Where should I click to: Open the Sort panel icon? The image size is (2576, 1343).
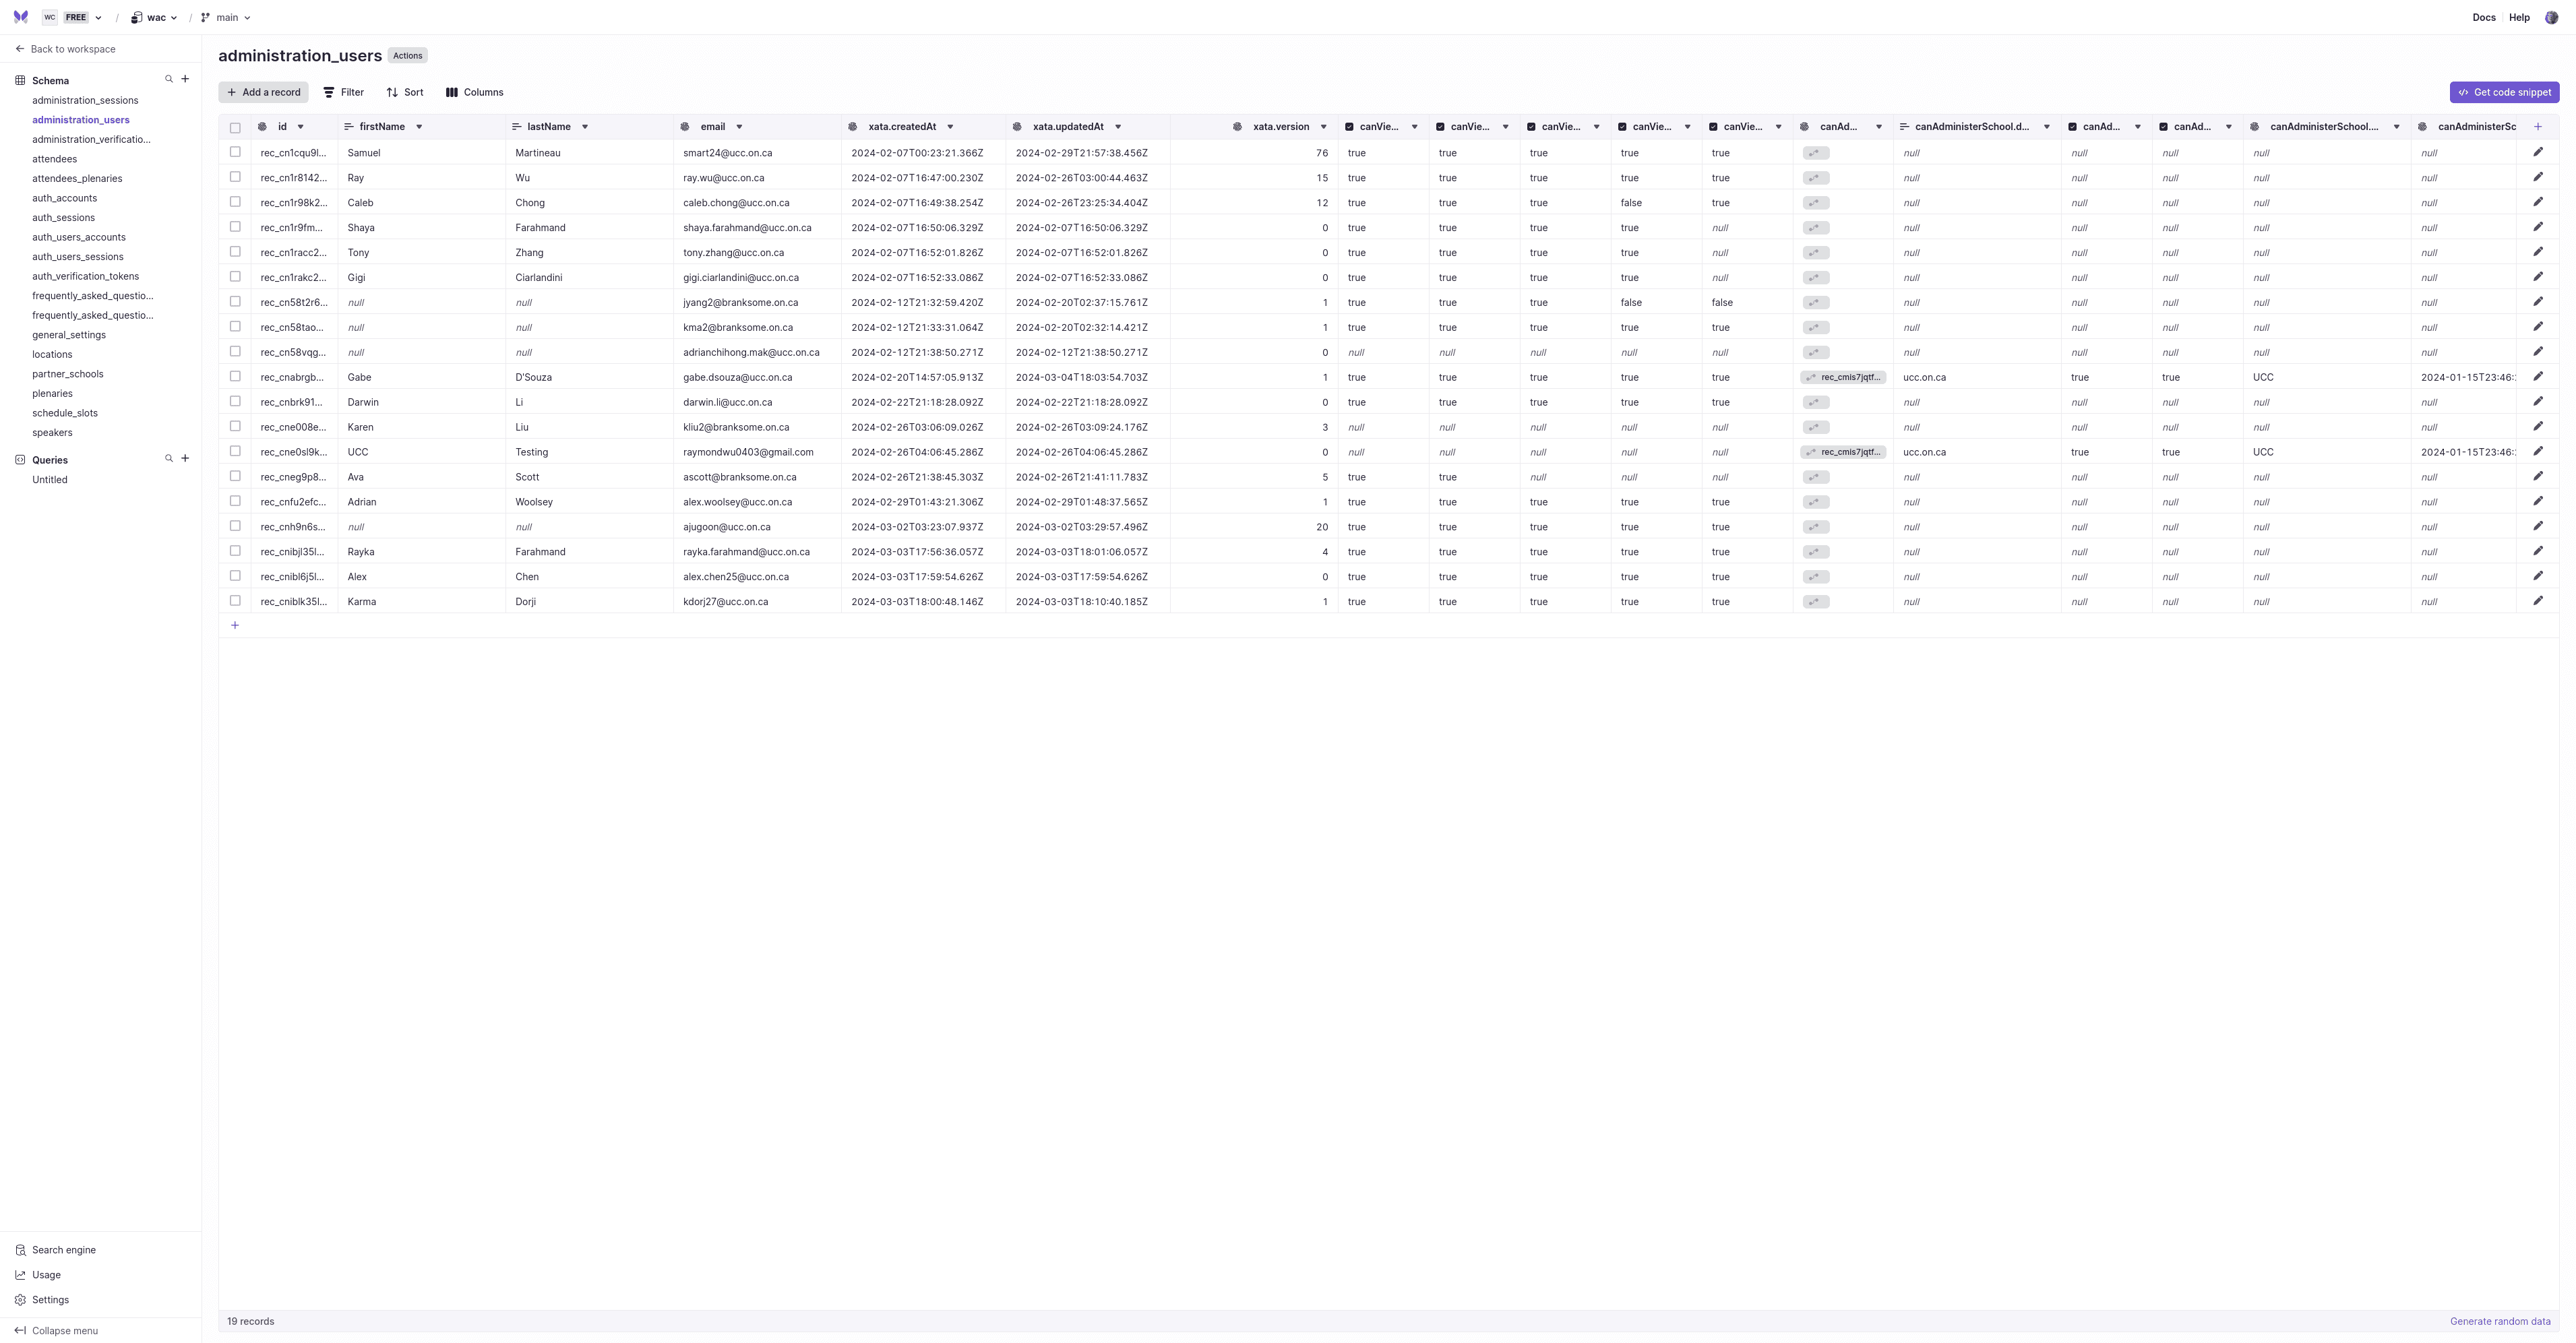point(393,92)
